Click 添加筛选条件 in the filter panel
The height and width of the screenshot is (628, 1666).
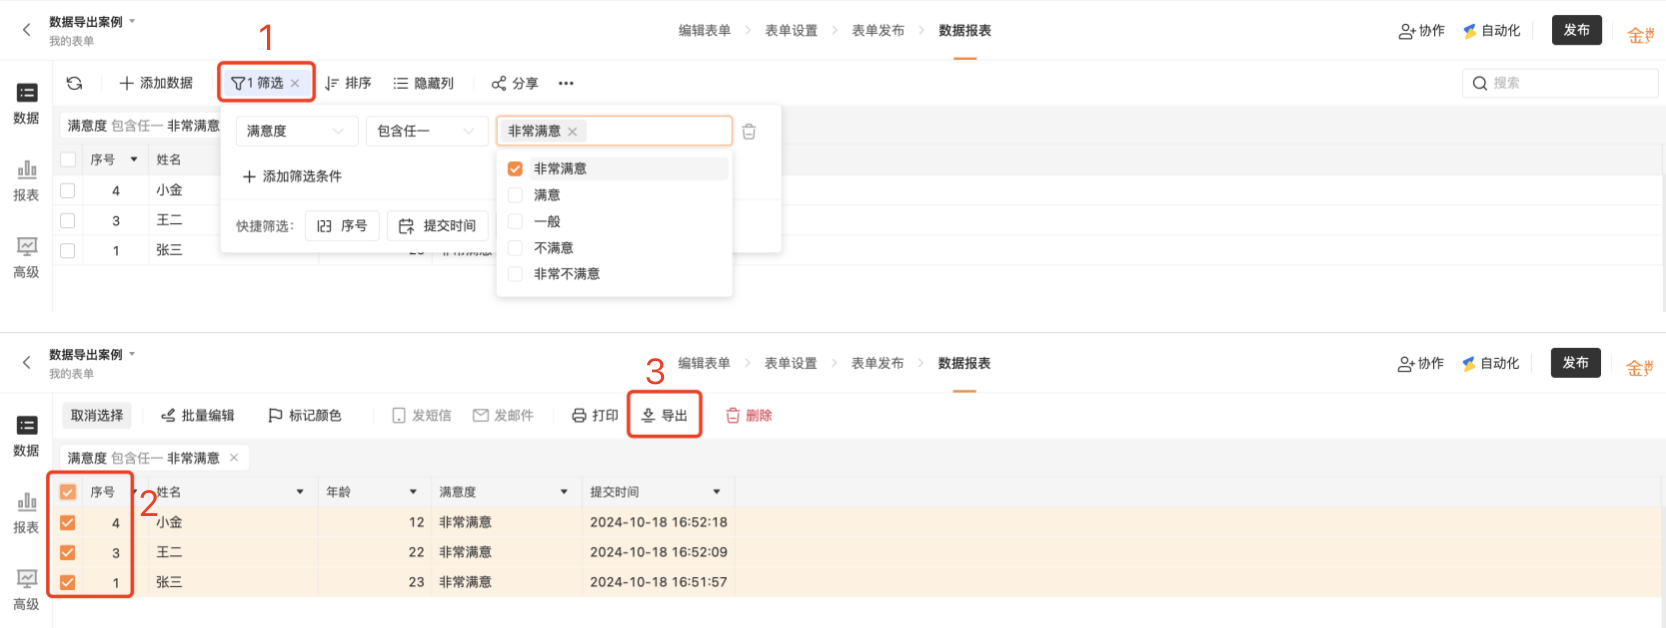point(292,176)
